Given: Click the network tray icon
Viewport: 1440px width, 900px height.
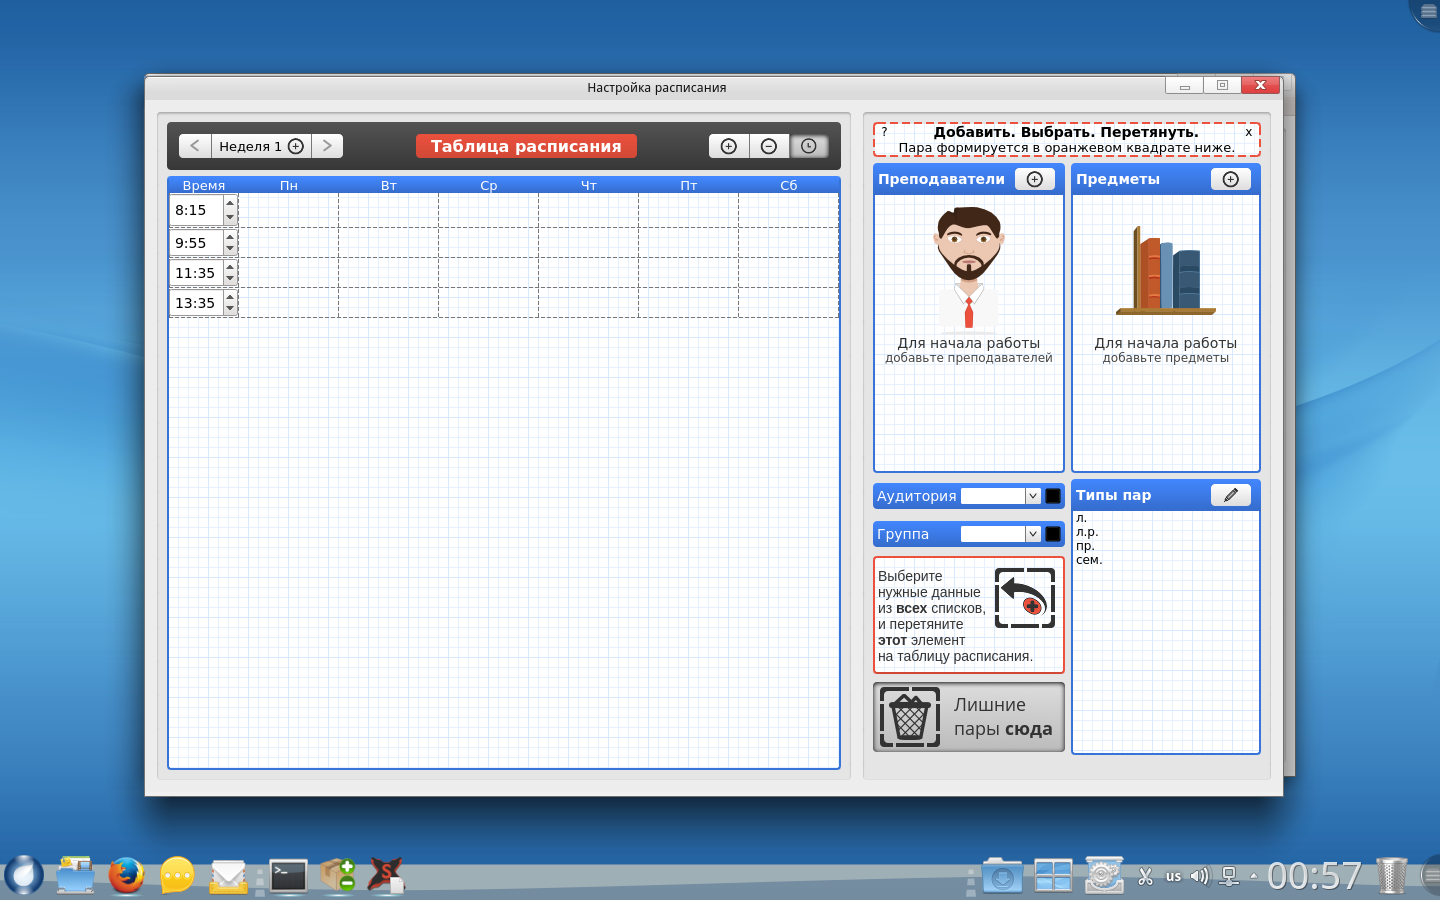Looking at the screenshot, I should tap(1229, 876).
